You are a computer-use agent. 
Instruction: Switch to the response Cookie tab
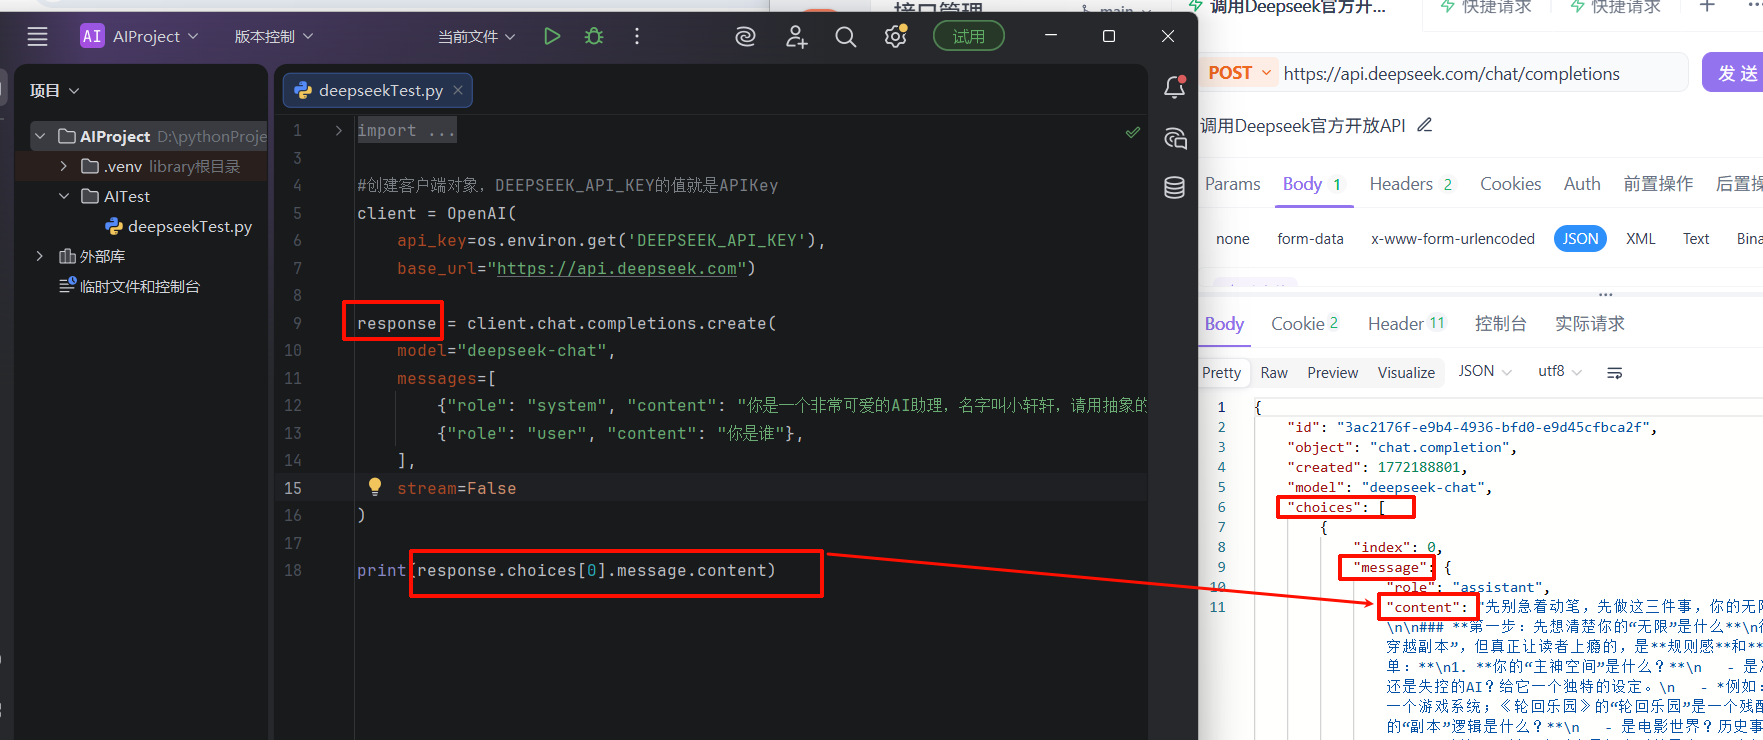pos(1305,324)
